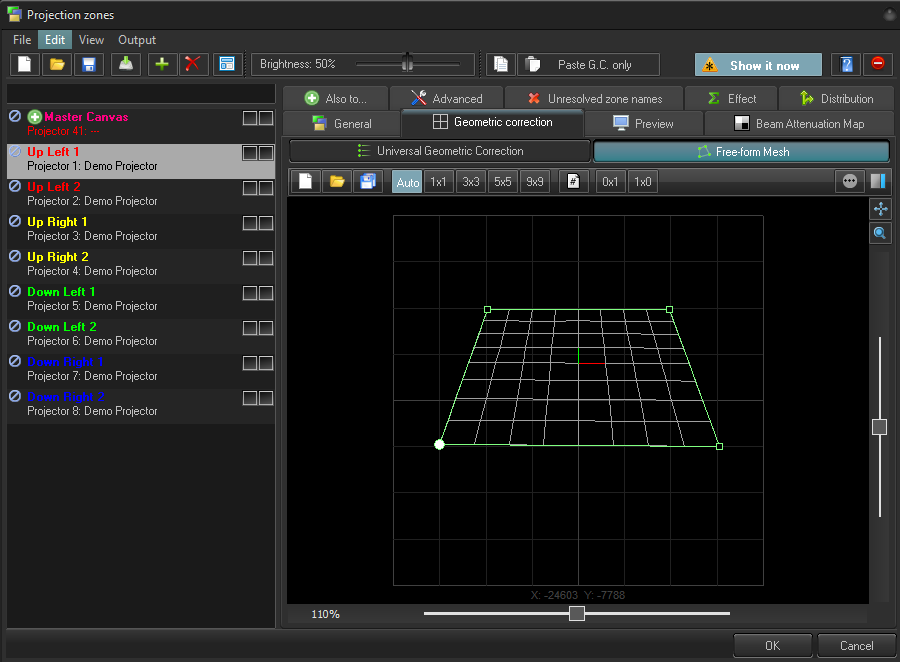This screenshot has width=900, height=662.
Task: Activate the pan move tool beside mesh view
Action: (880, 209)
